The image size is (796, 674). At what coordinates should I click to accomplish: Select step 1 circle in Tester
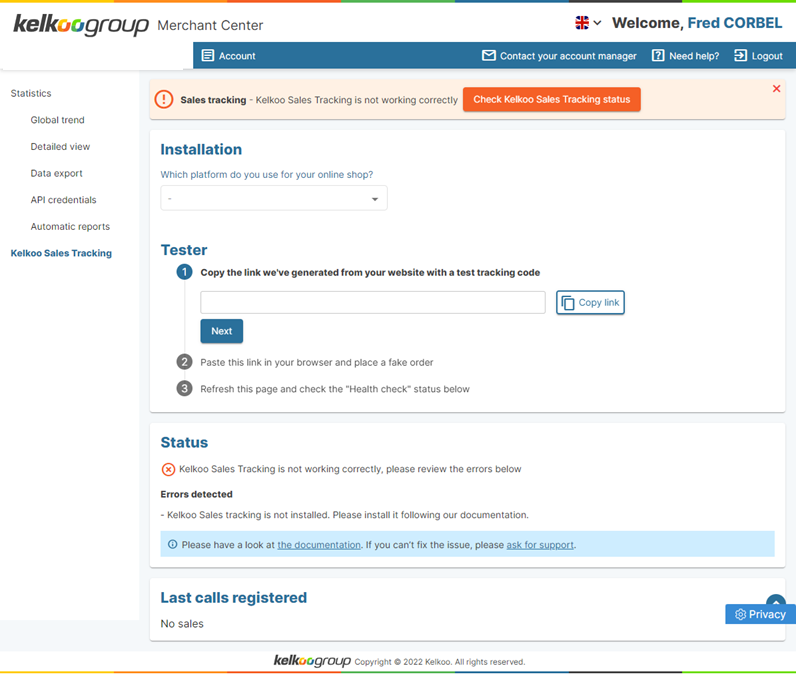point(184,272)
